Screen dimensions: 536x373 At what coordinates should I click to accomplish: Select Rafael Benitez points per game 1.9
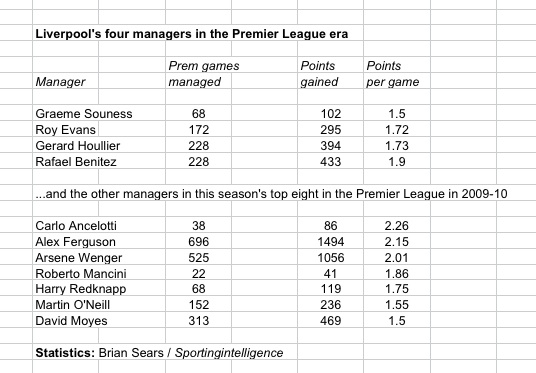click(397, 161)
